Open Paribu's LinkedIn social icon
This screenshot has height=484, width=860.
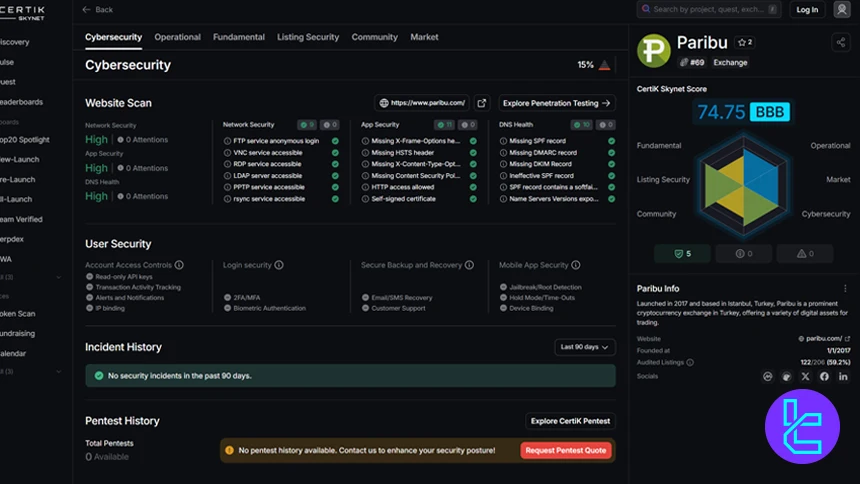click(x=843, y=376)
